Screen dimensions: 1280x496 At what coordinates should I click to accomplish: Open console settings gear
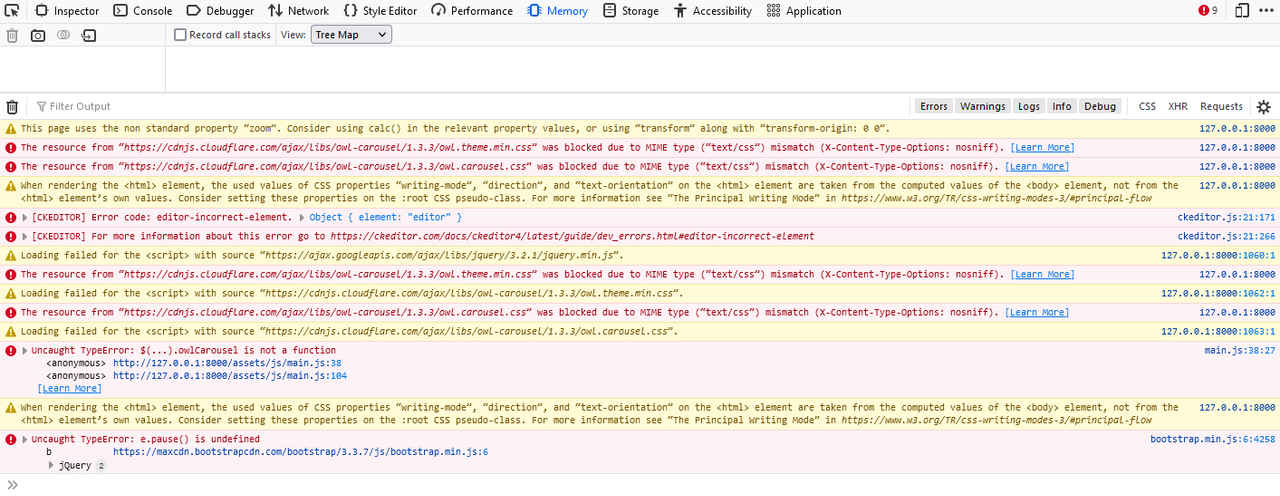point(1264,106)
